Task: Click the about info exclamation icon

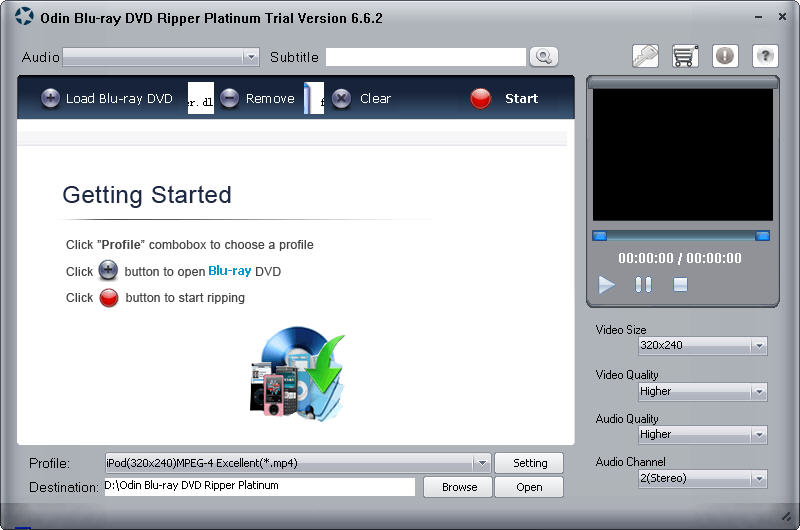Action: coord(725,56)
